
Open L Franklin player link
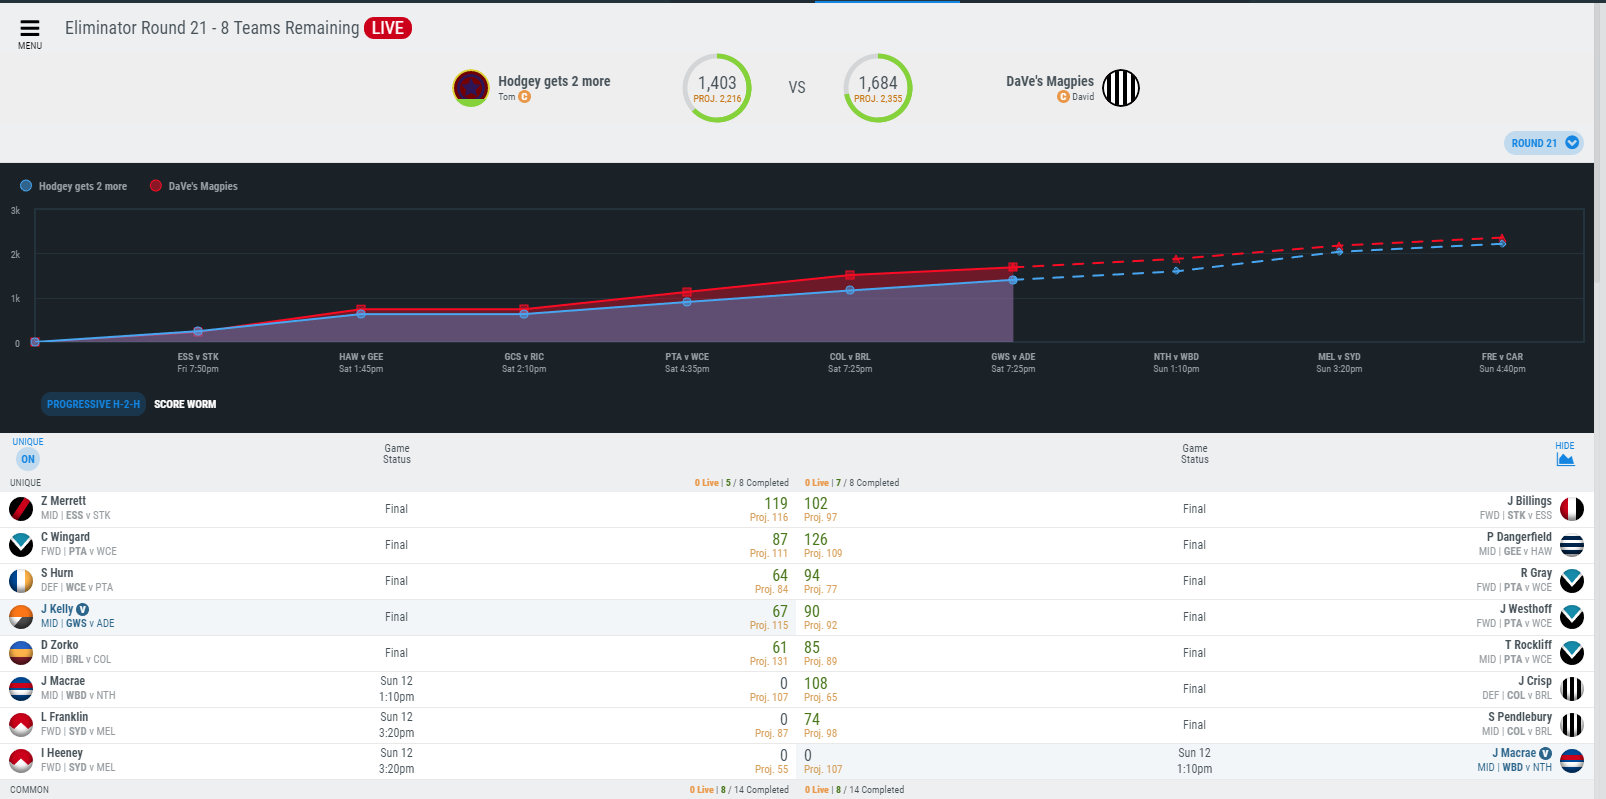tap(64, 717)
